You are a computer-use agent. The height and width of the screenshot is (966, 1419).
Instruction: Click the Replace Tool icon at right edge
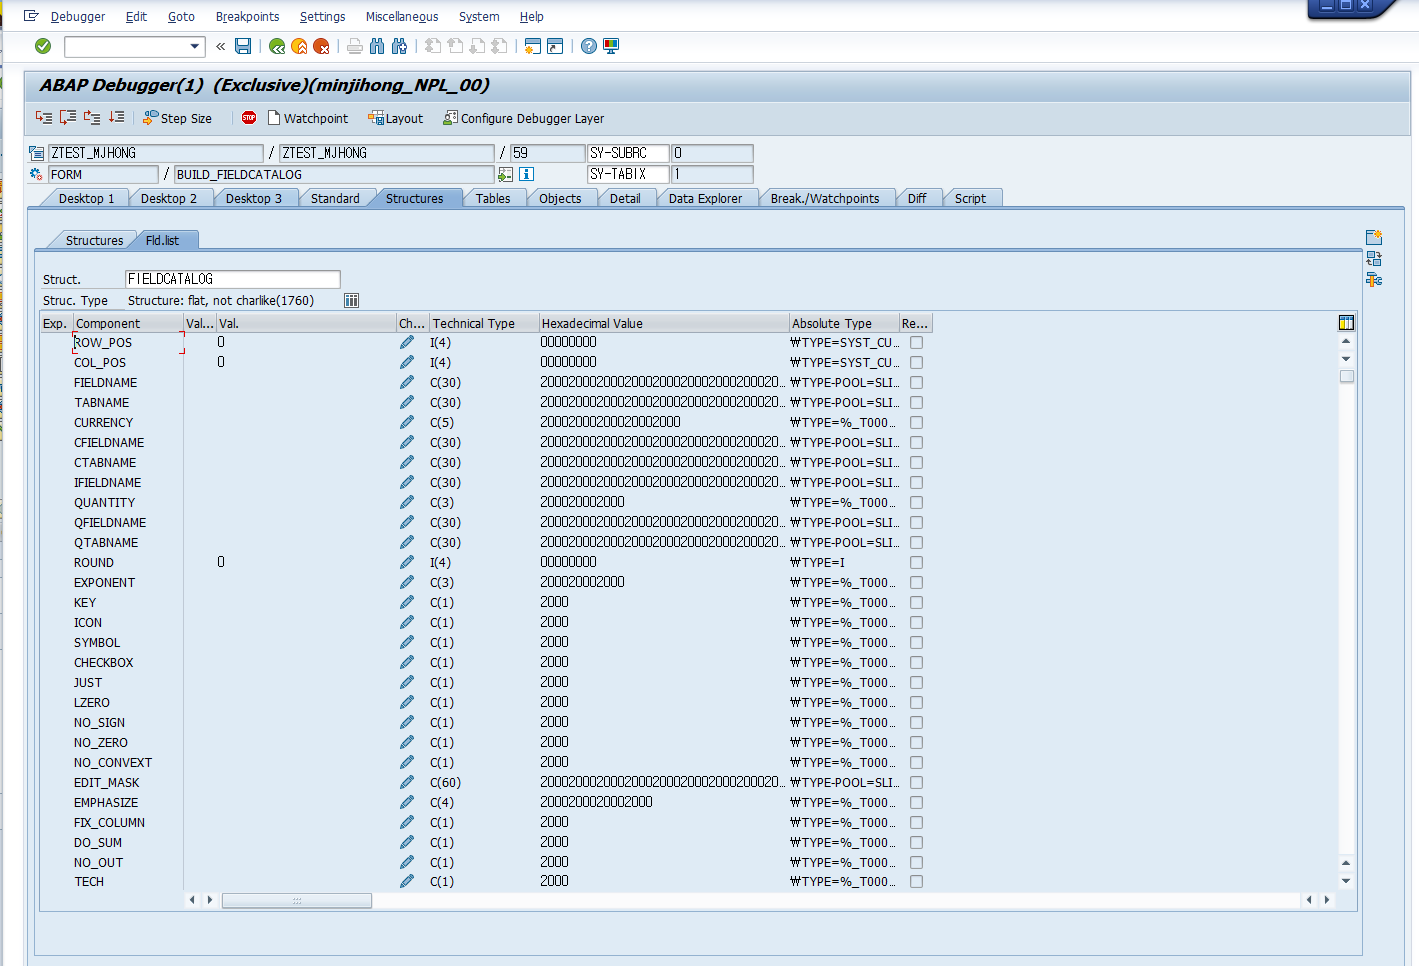pyautogui.click(x=1374, y=258)
